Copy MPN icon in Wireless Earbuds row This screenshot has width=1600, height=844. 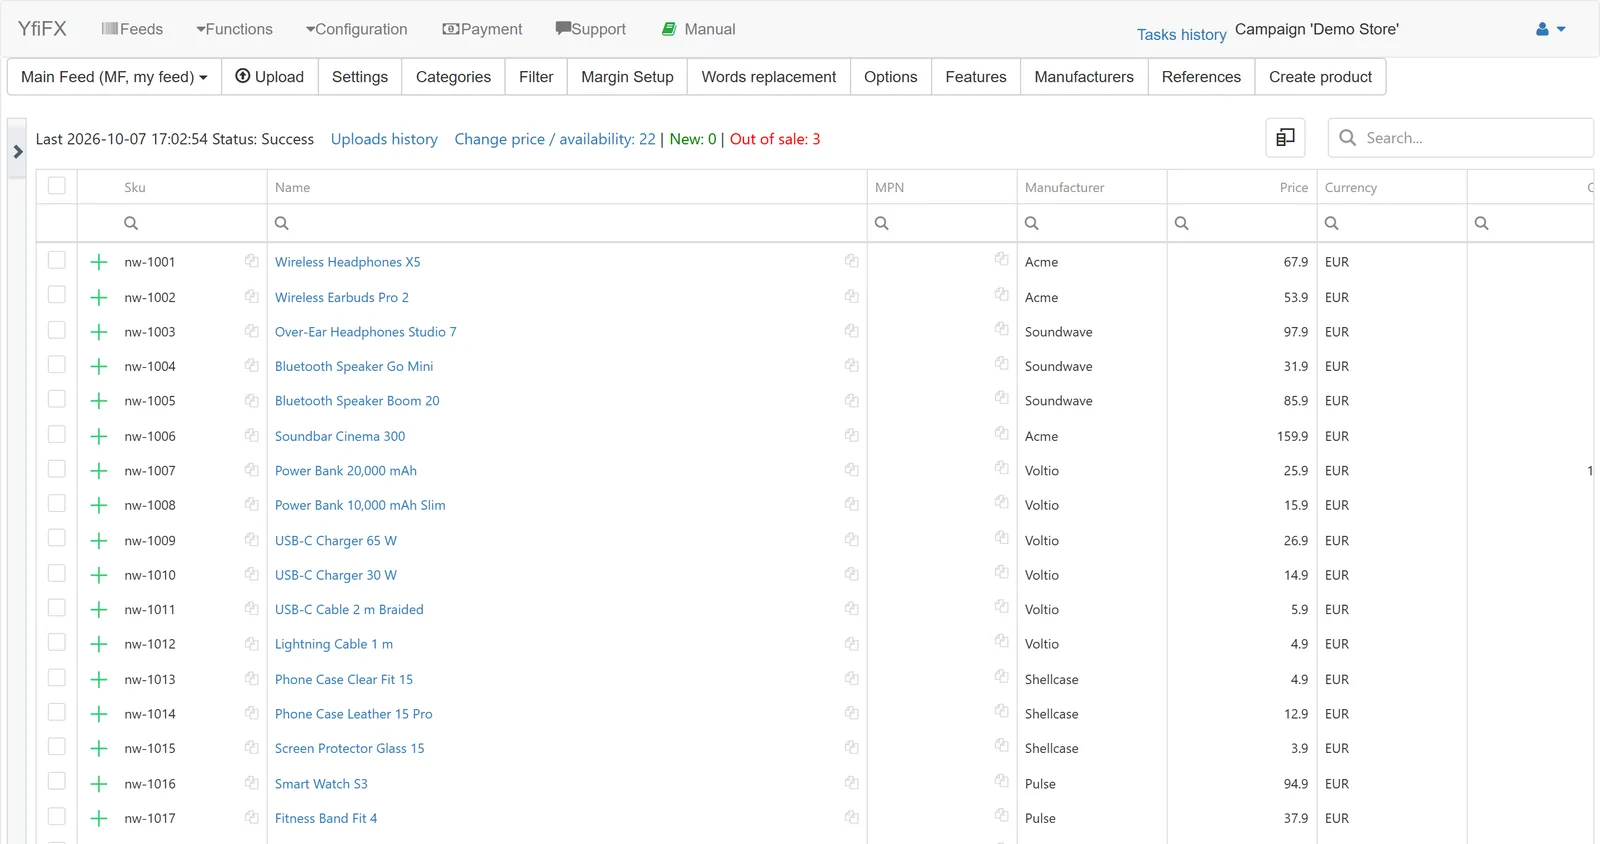1001,294
